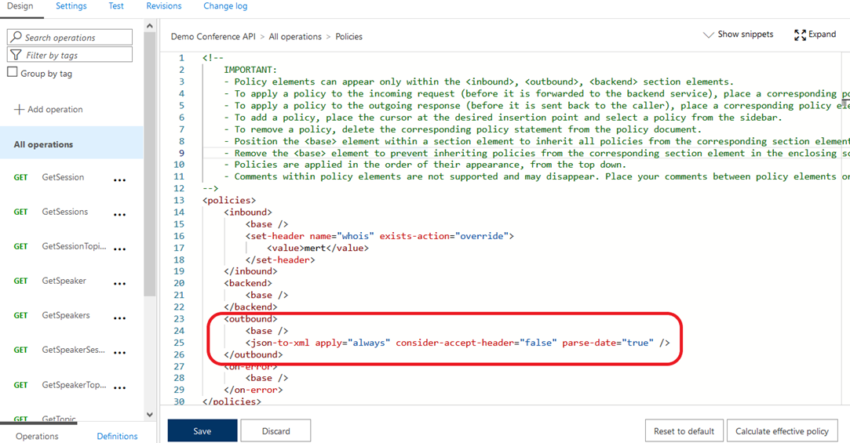
Task: Open ellipsis menu for GetSessions
Action: click(120, 214)
